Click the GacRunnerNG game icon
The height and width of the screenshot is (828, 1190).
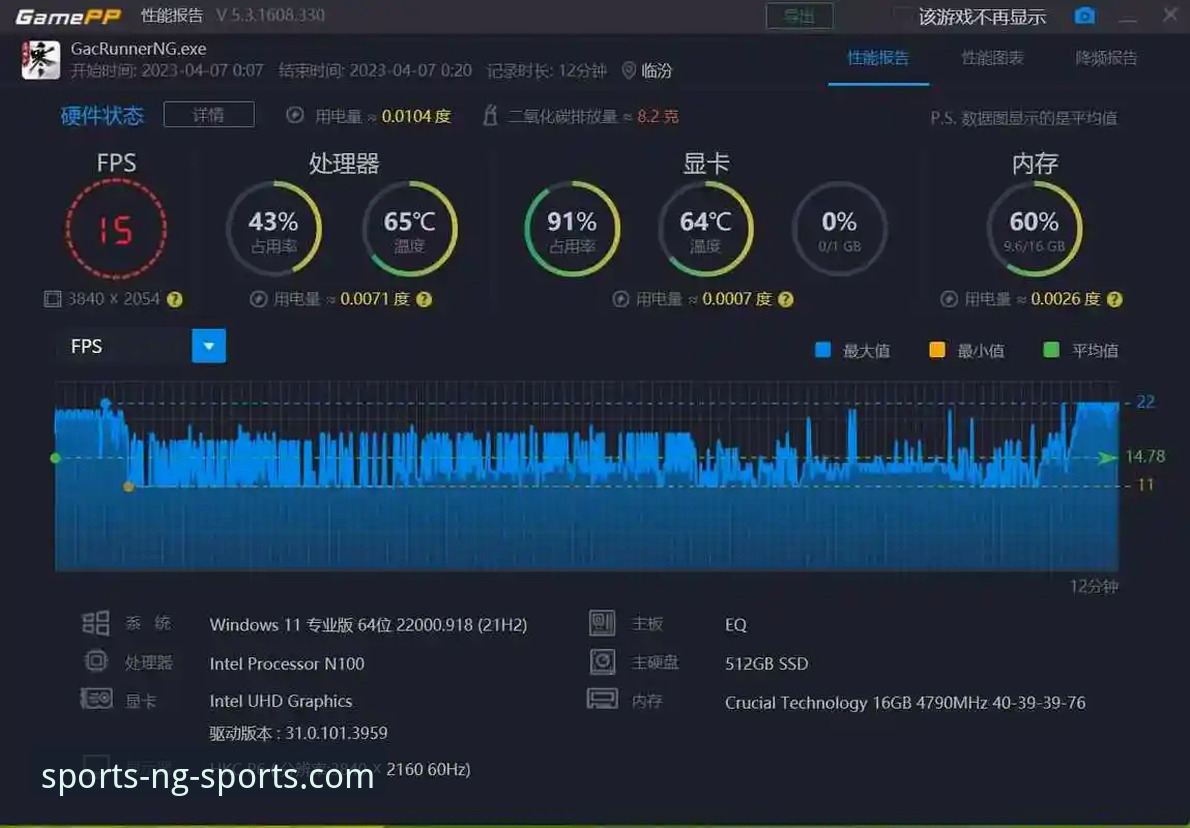(x=41, y=59)
